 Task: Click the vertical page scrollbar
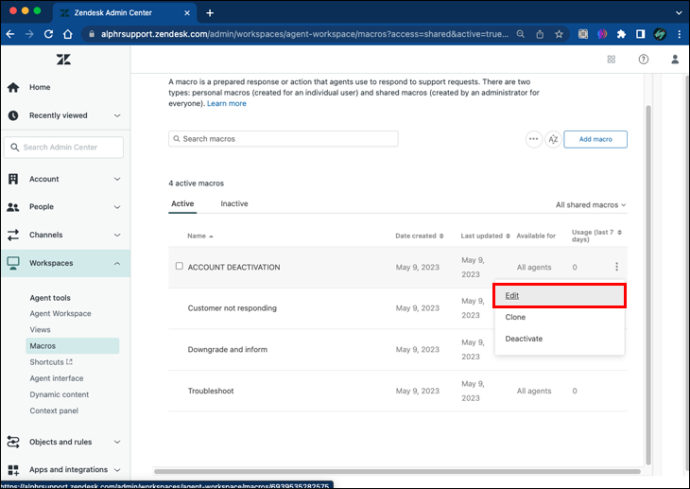648,285
